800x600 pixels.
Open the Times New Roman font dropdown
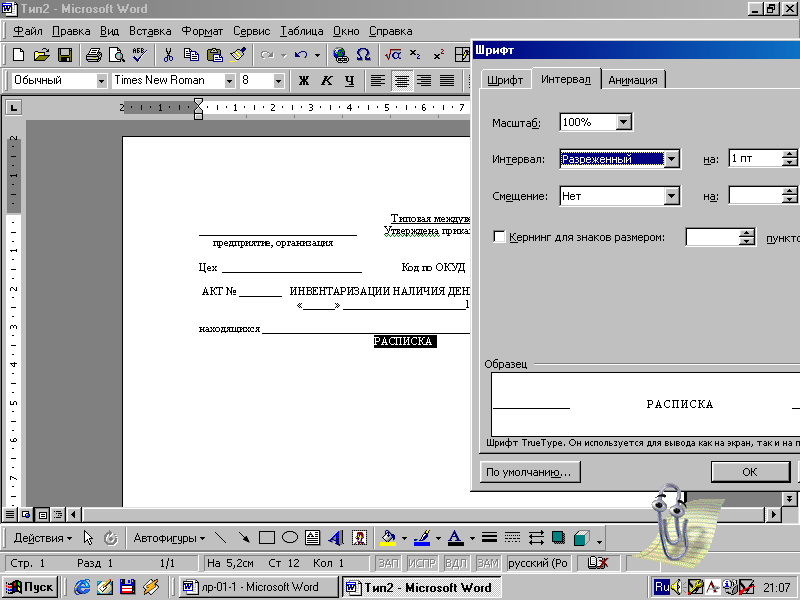[x=229, y=81]
